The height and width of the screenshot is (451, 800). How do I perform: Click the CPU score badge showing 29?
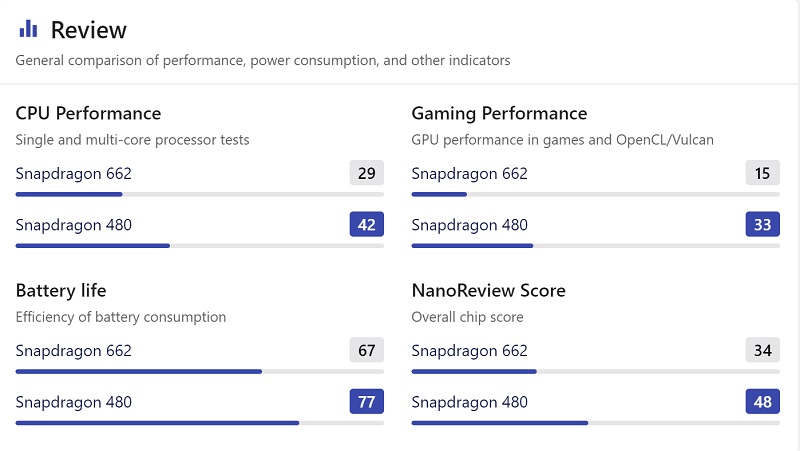366,173
